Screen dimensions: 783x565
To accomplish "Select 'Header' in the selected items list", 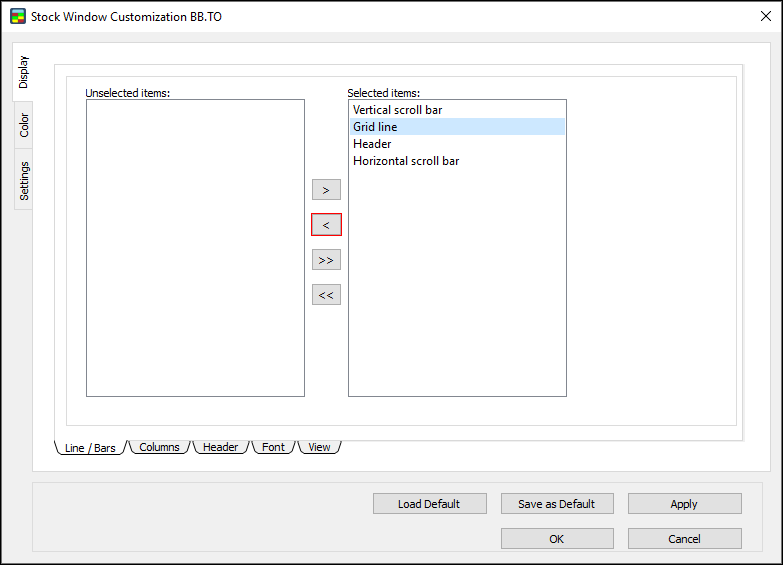I will (x=372, y=144).
